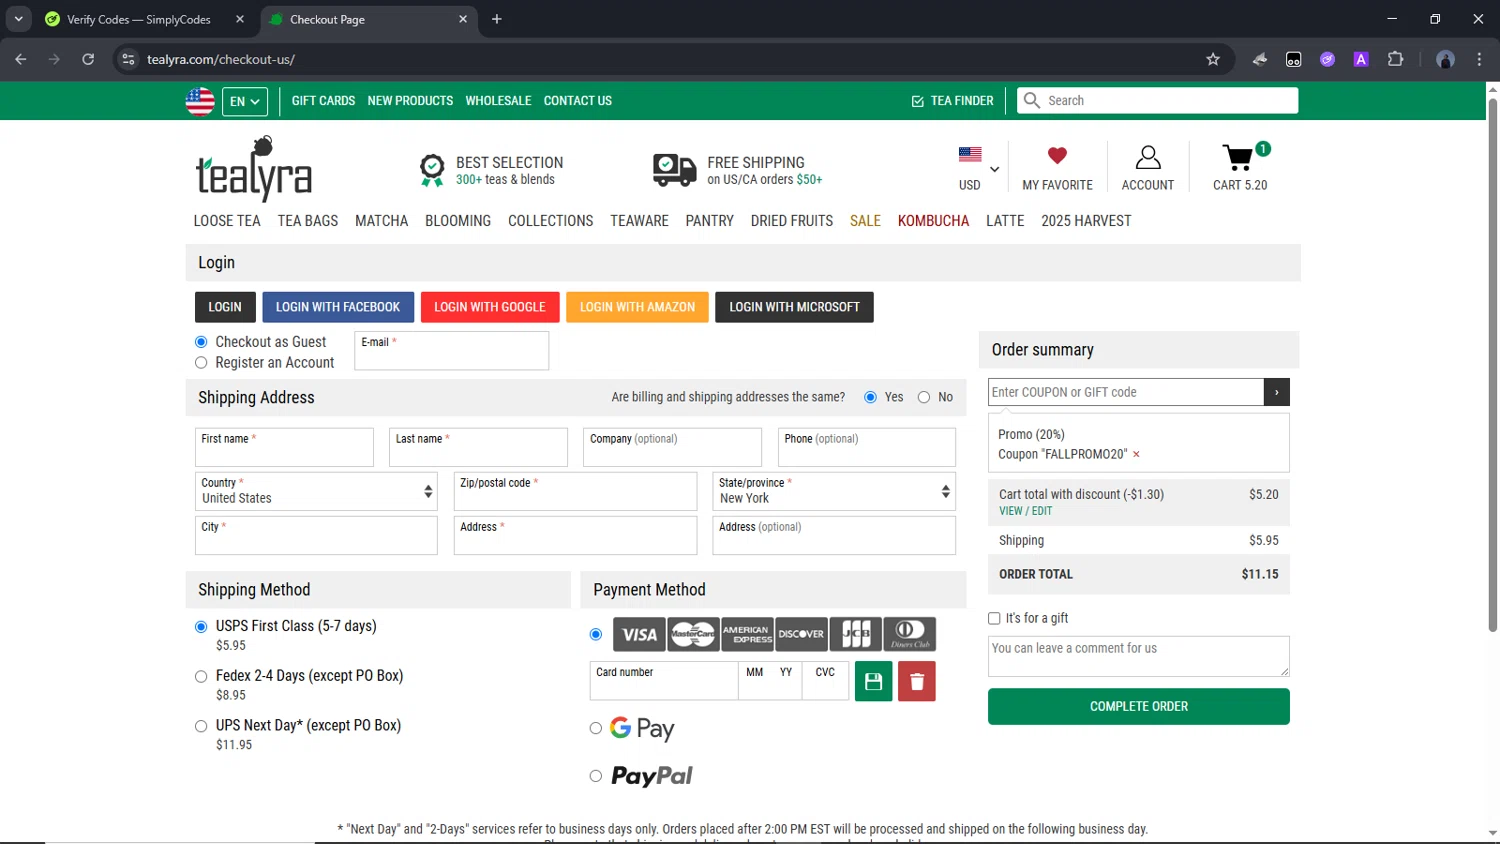The image size is (1500, 844).
Task: Click the coupon or gift code field
Action: [1126, 392]
